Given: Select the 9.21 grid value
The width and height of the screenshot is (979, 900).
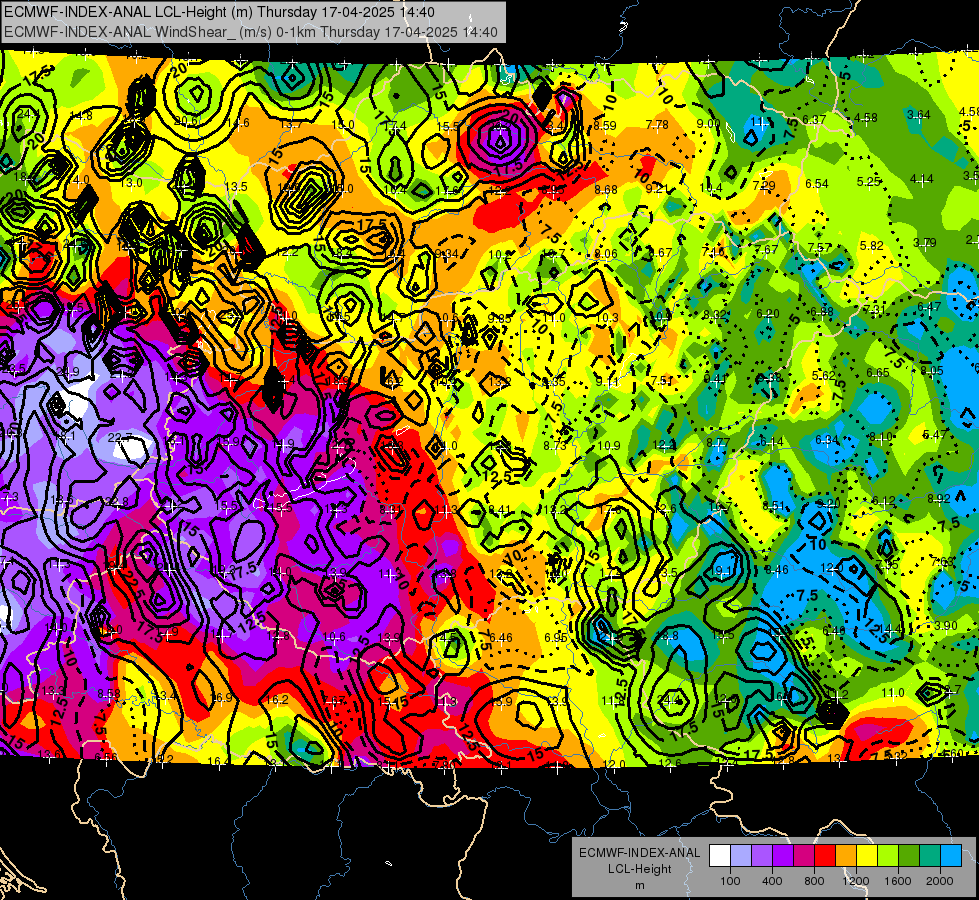Looking at the screenshot, I should point(657,188).
